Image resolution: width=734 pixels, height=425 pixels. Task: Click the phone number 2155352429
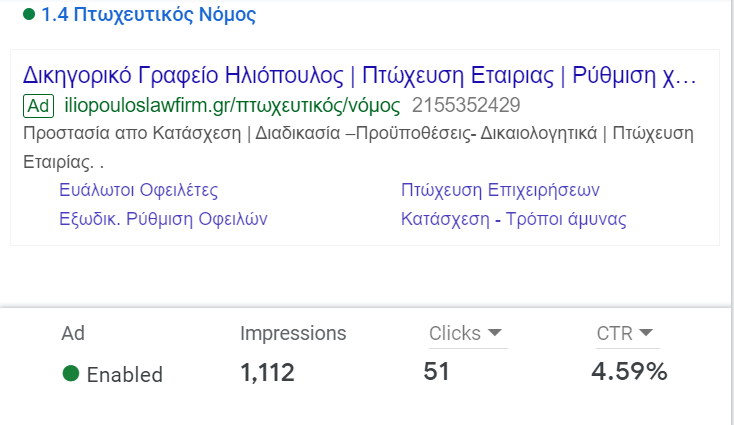coord(466,106)
